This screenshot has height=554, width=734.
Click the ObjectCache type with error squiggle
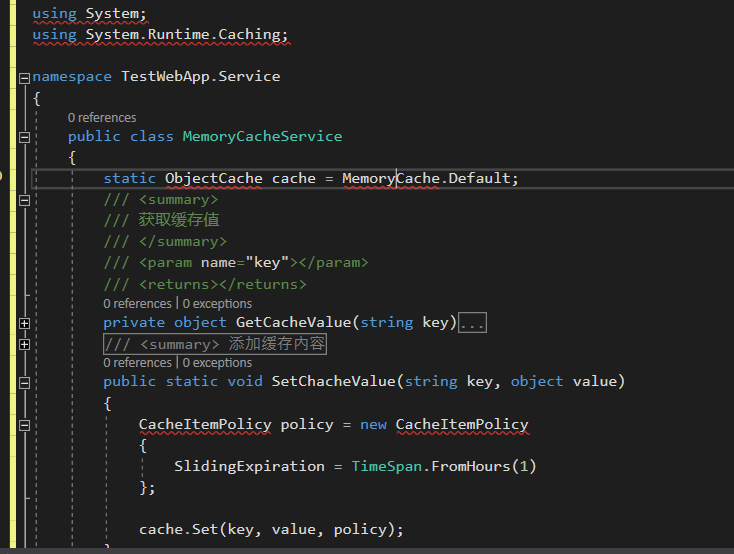point(213,178)
